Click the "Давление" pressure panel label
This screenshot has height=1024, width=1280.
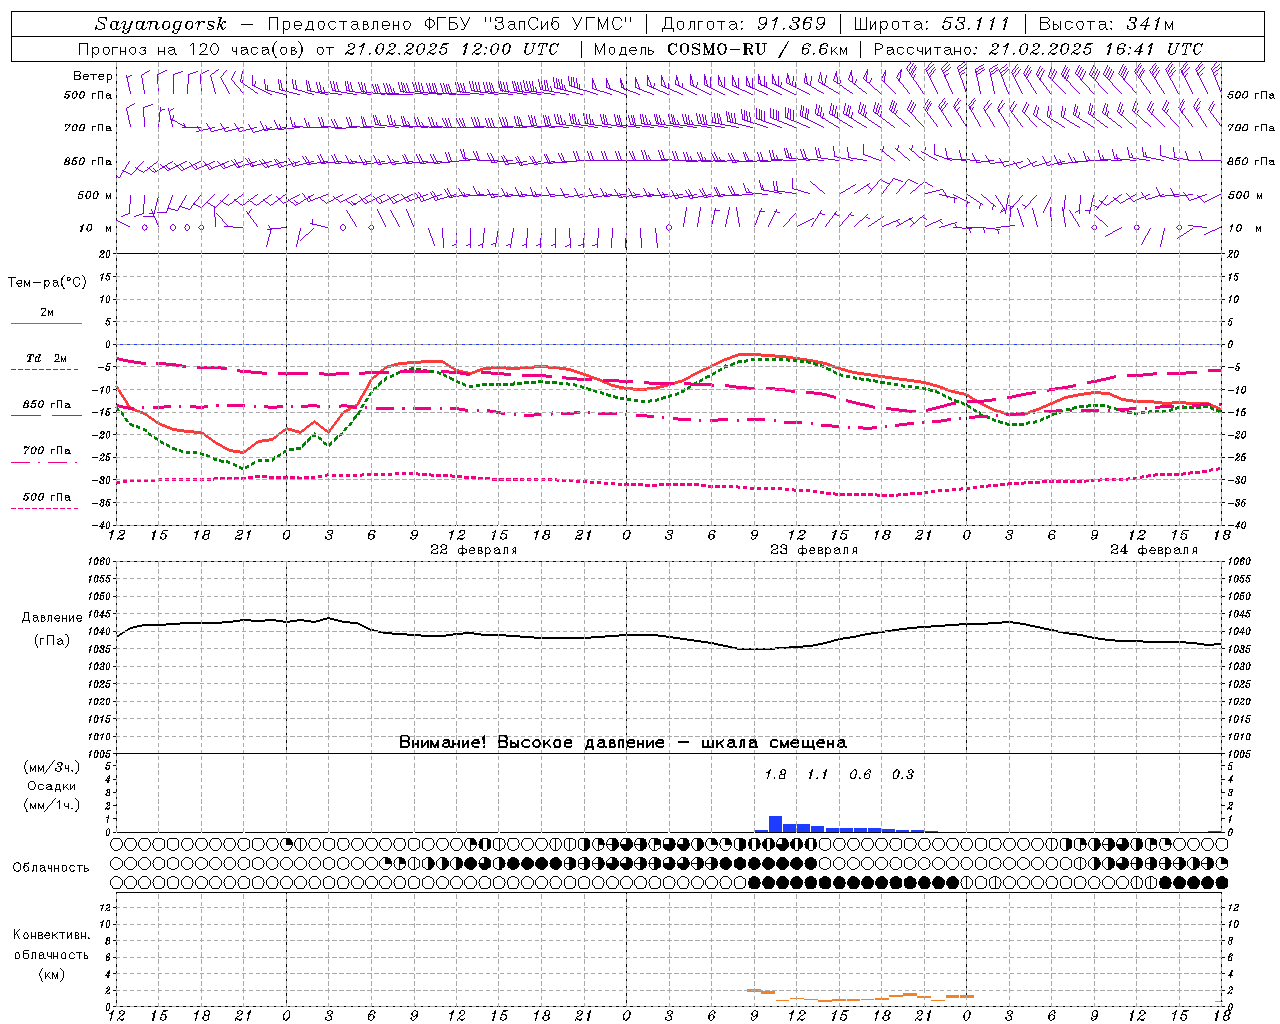(x=52, y=618)
